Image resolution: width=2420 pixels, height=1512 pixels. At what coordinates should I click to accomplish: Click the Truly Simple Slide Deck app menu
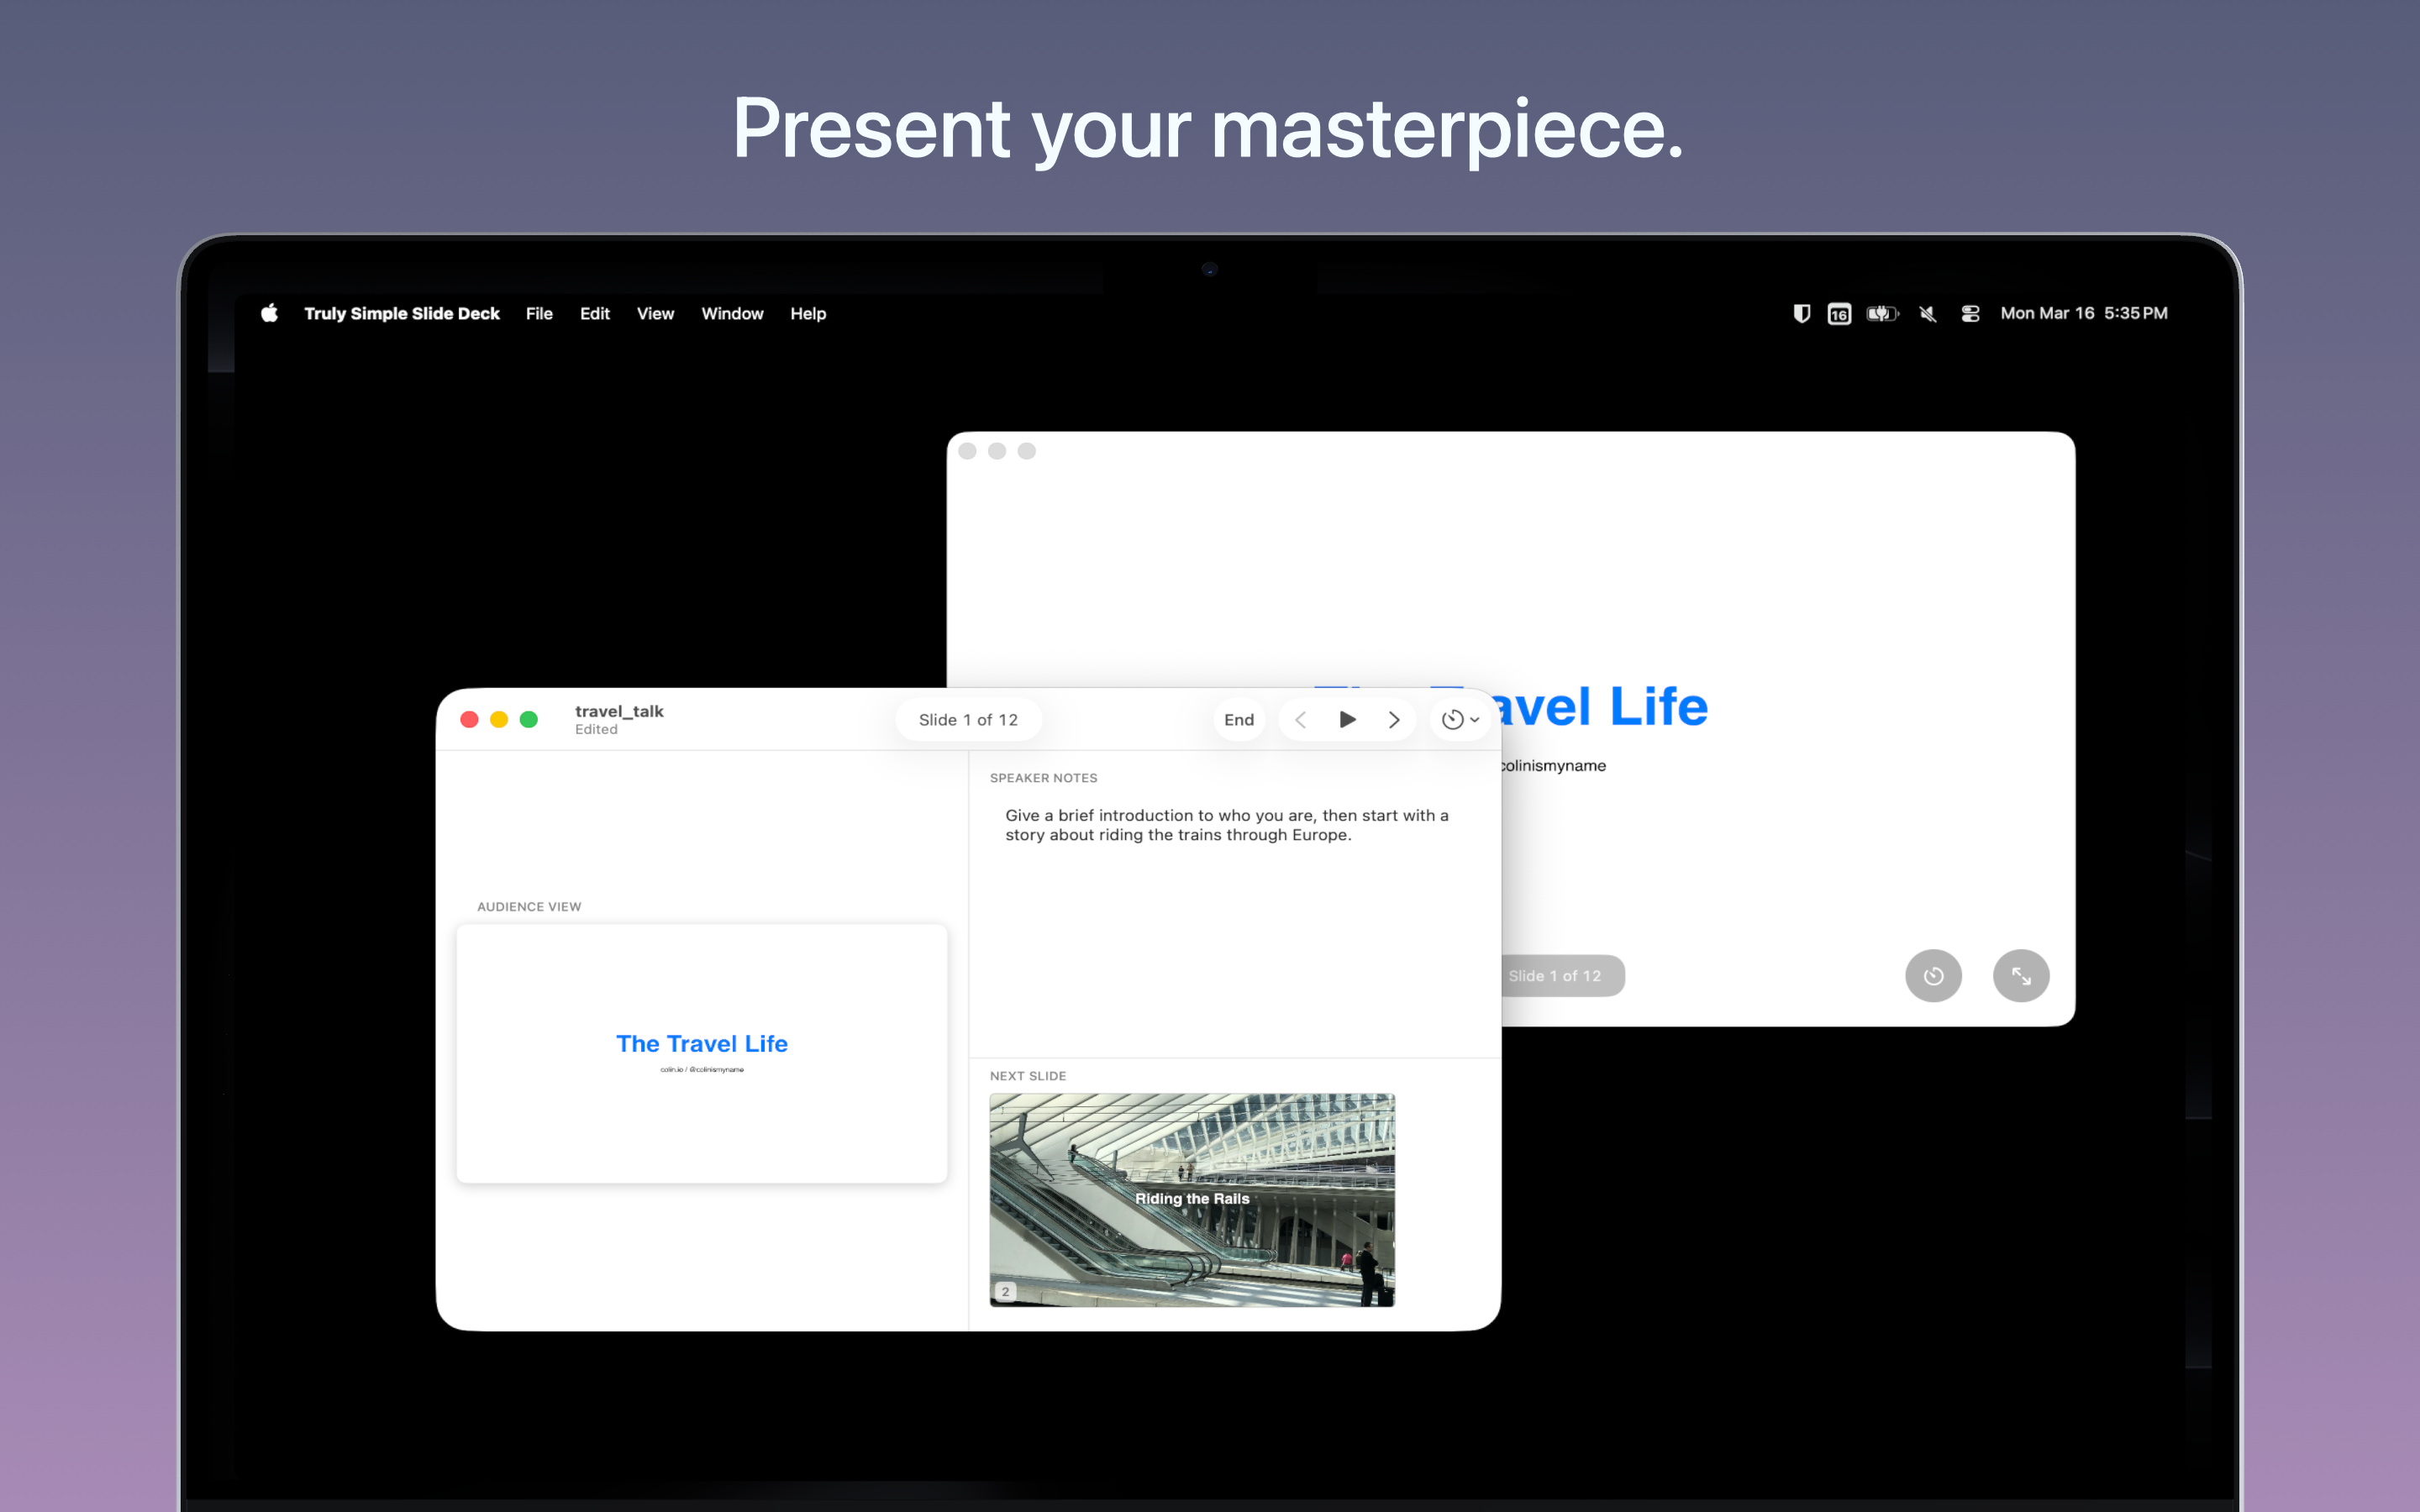[402, 313]
